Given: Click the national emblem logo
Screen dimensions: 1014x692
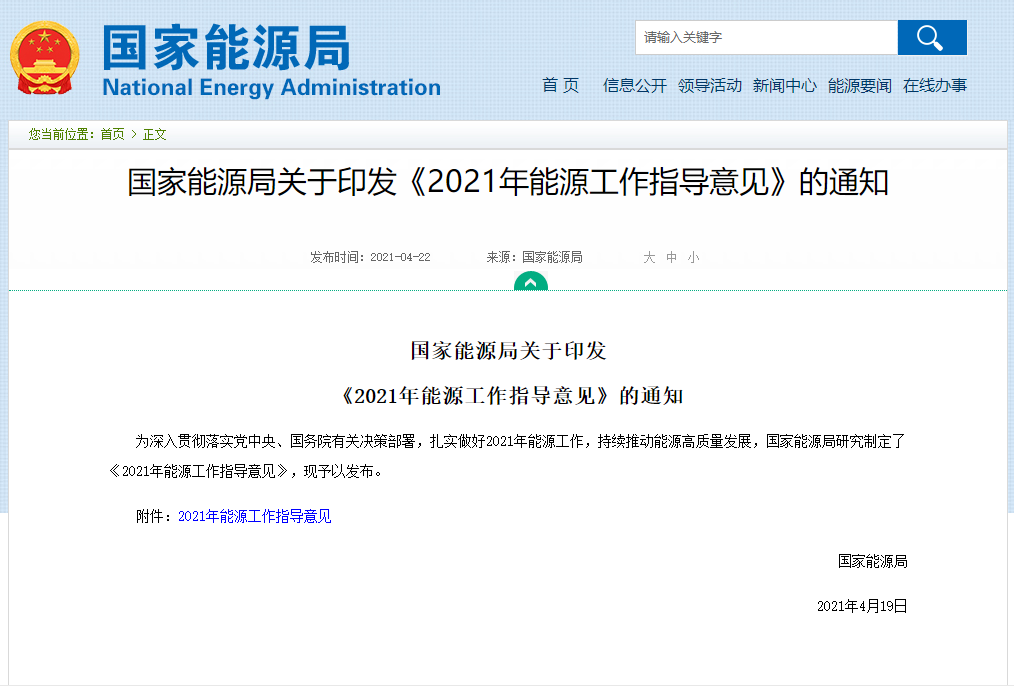Looking at the screenshot, I should point(45,58).
